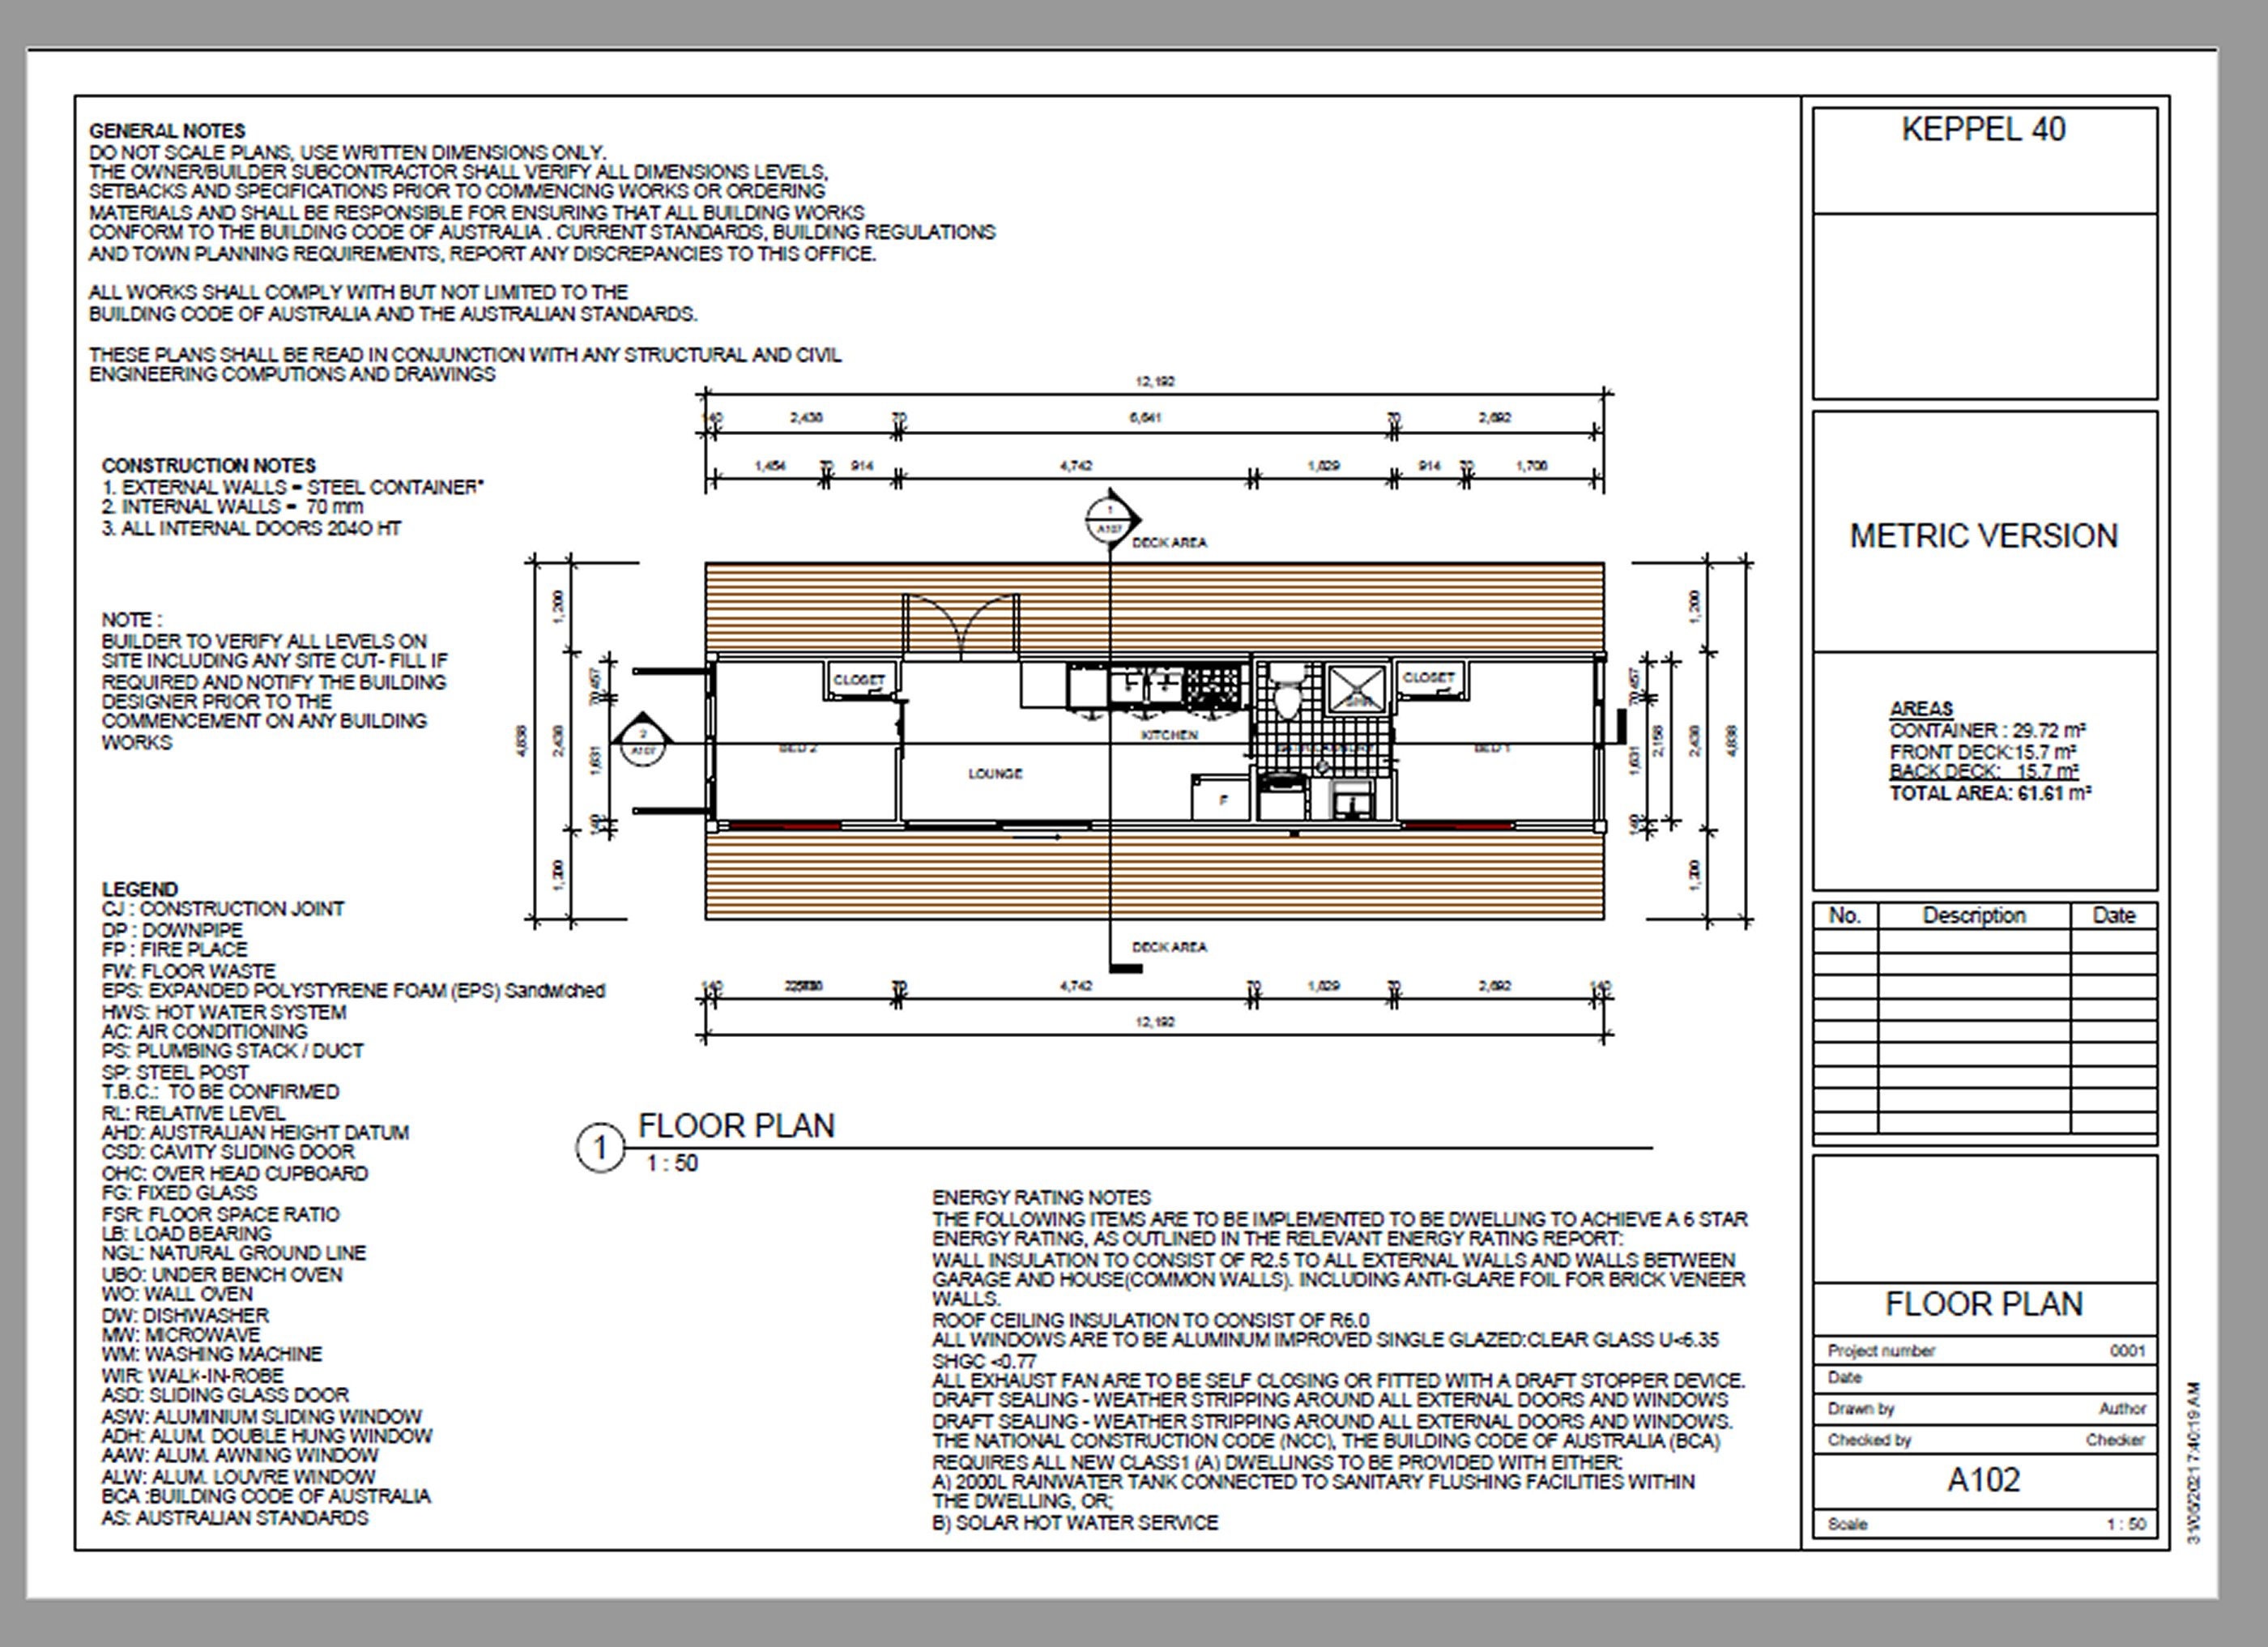2268x1647 pixels.
Task: Click the BACK DECK: 15.7 m² line
Action: 1984,771
